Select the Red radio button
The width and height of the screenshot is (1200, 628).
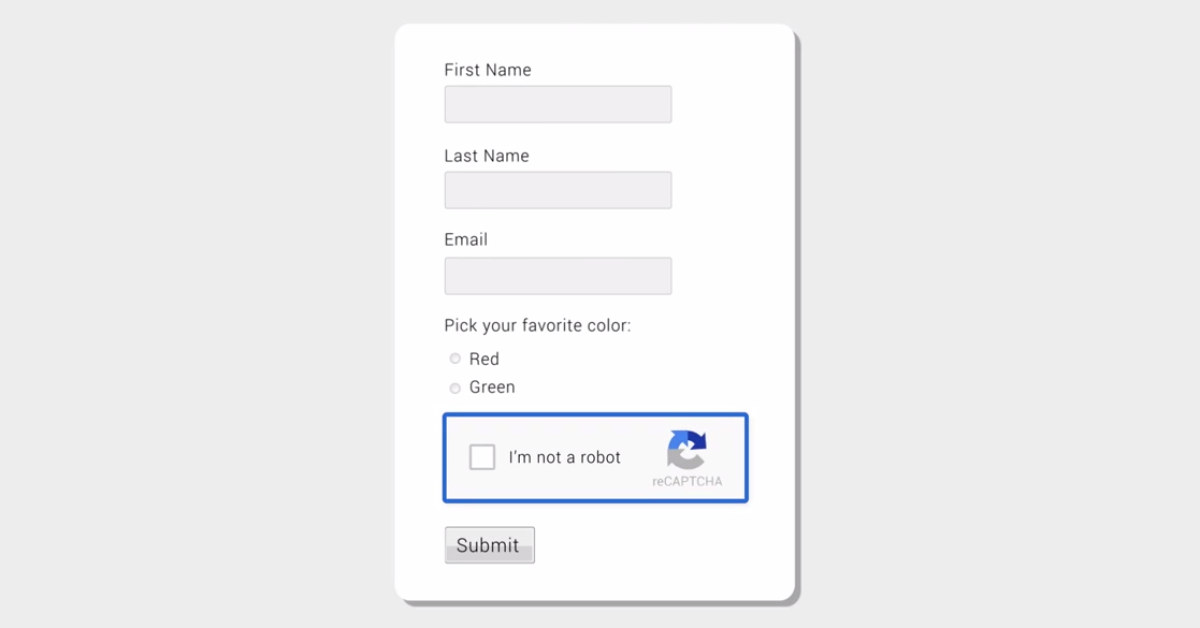(455, 359)
